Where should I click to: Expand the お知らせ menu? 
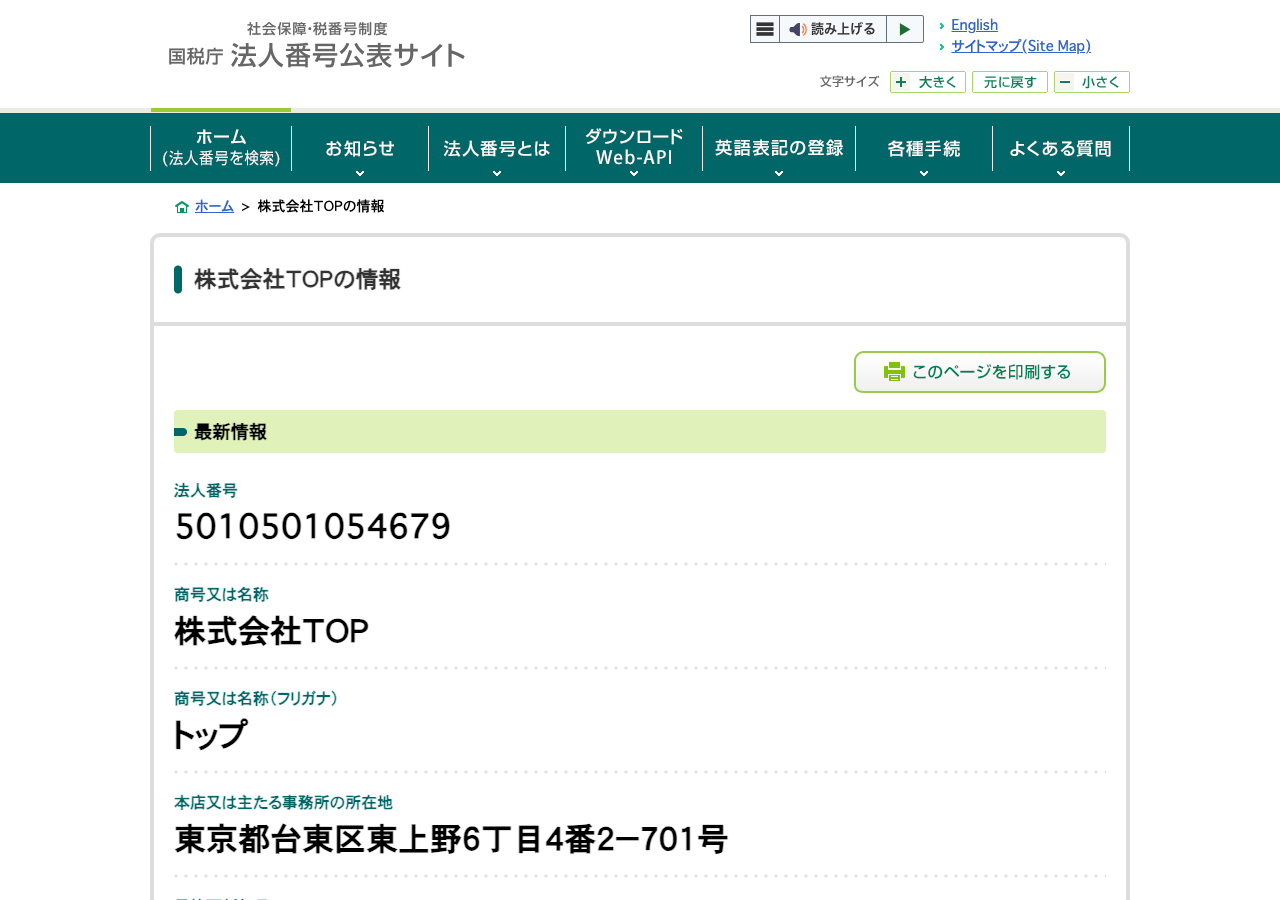tap(360, 148)
